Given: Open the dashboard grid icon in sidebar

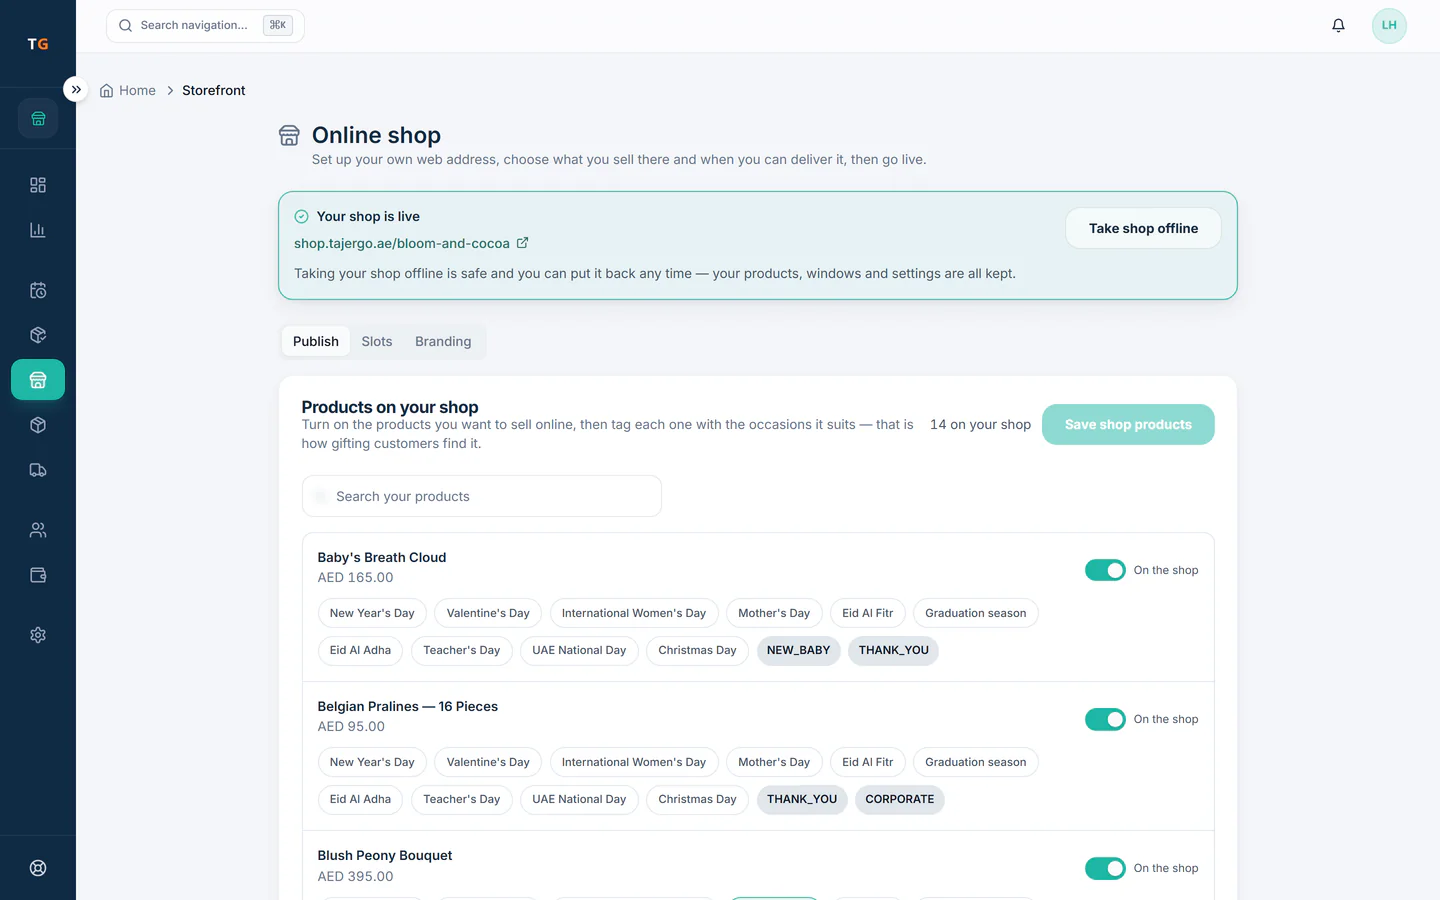Looking at the screenshot, I should click(x=38, y=185).
